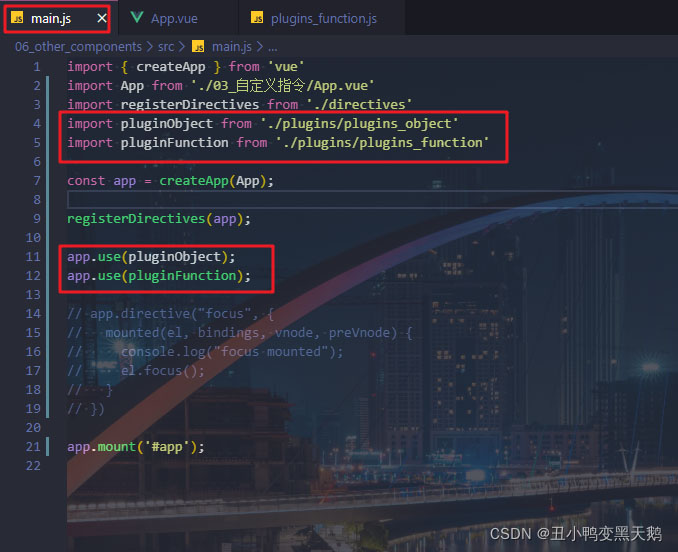Select main.js in the breadcrumb path
The height and width of the screenshot is (552, 678).
[232, 46]
